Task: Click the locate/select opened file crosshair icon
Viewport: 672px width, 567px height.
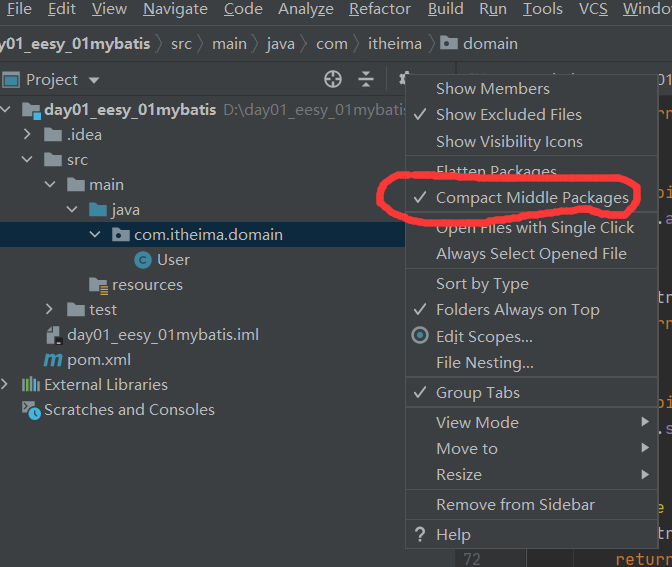Action: point(333,79)
